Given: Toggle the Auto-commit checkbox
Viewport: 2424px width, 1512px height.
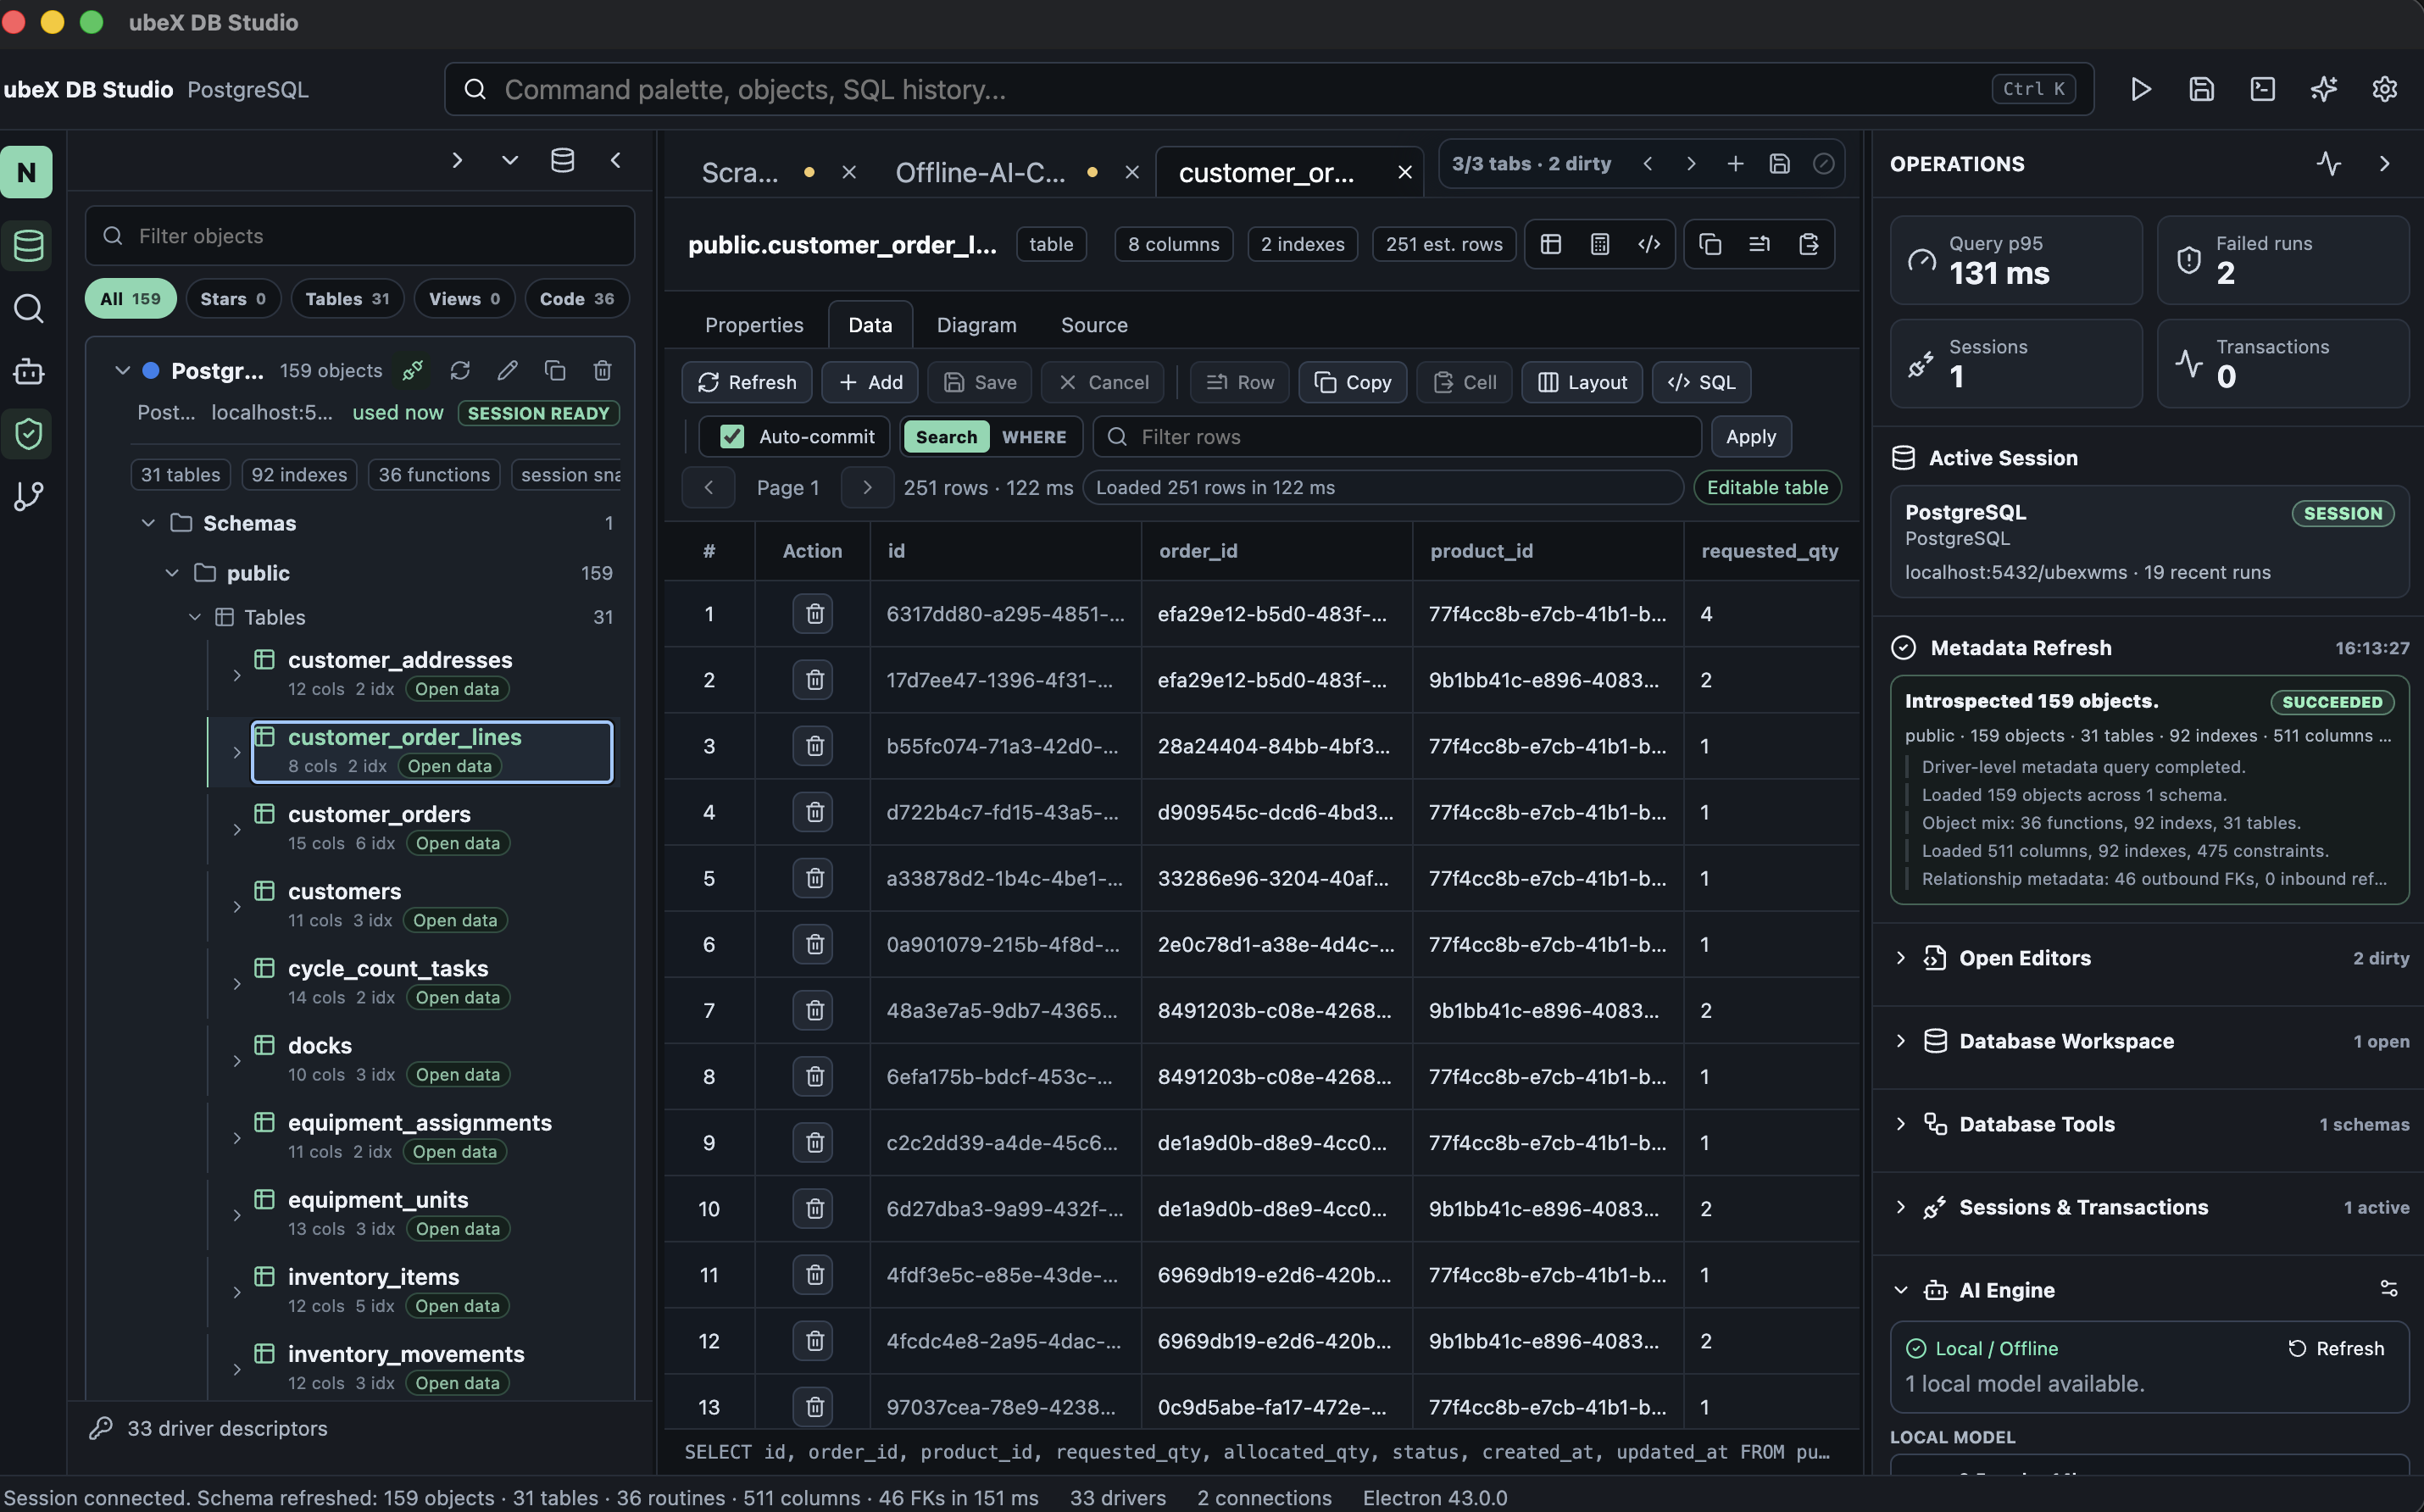Looking at the screenshot, I should pyautogui.click(x=732, y=437).
